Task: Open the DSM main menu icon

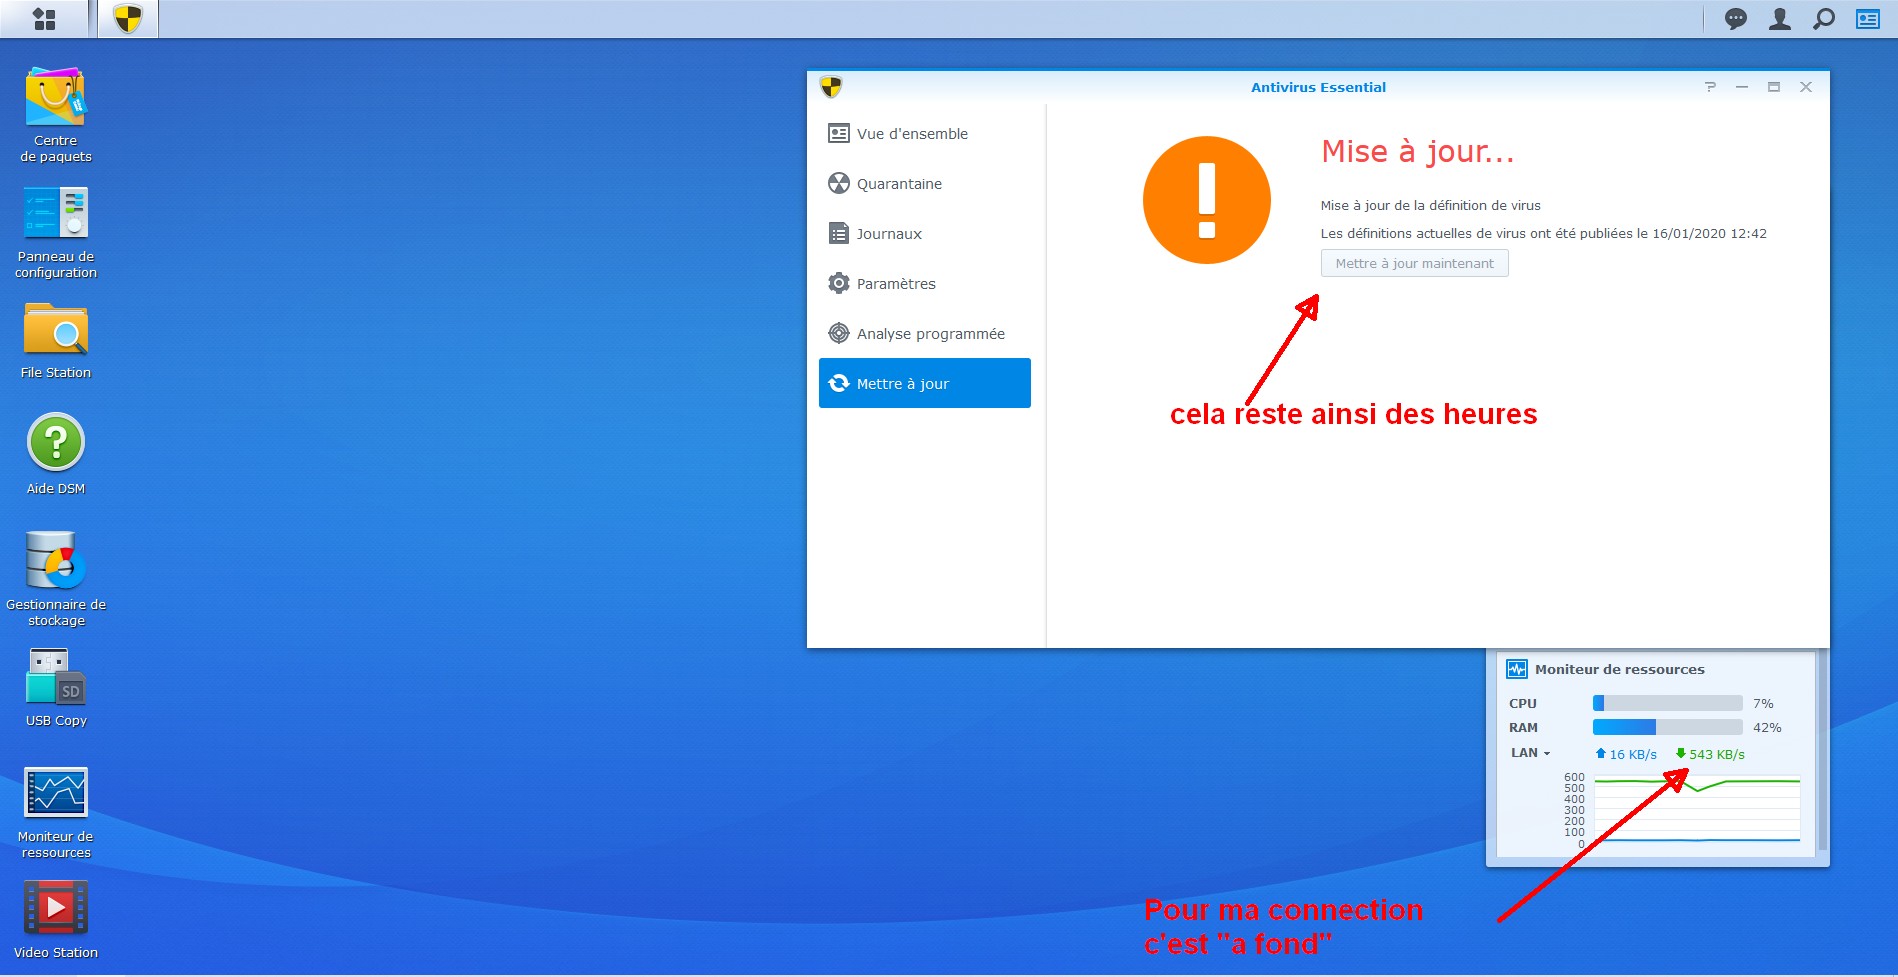Action: (44, 19)
